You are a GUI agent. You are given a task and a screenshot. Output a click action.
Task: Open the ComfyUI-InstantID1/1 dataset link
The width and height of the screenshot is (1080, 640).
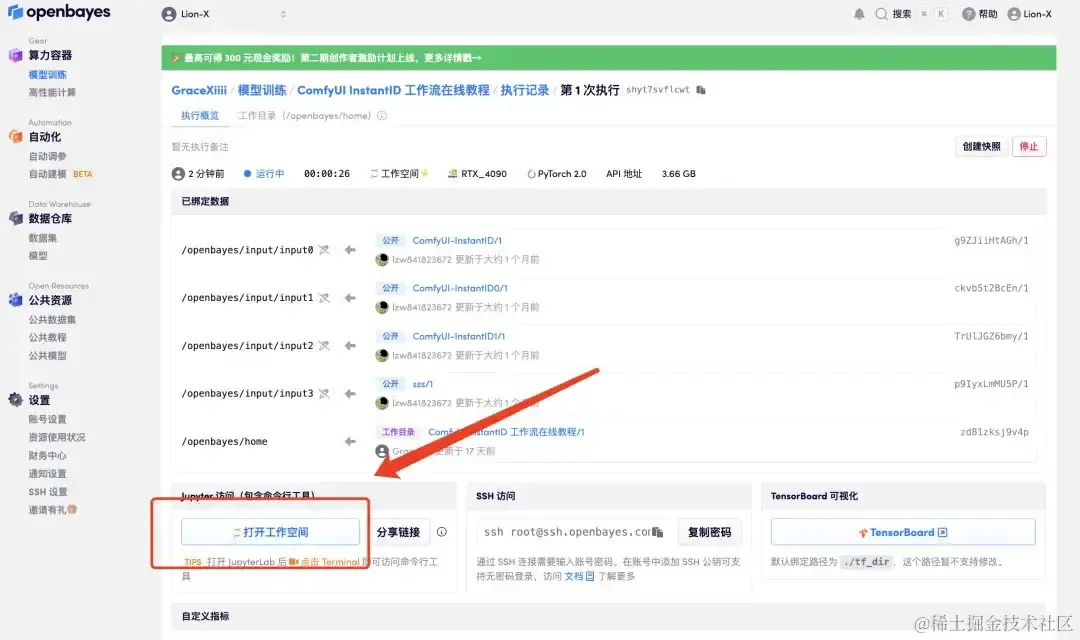(459, 336)
